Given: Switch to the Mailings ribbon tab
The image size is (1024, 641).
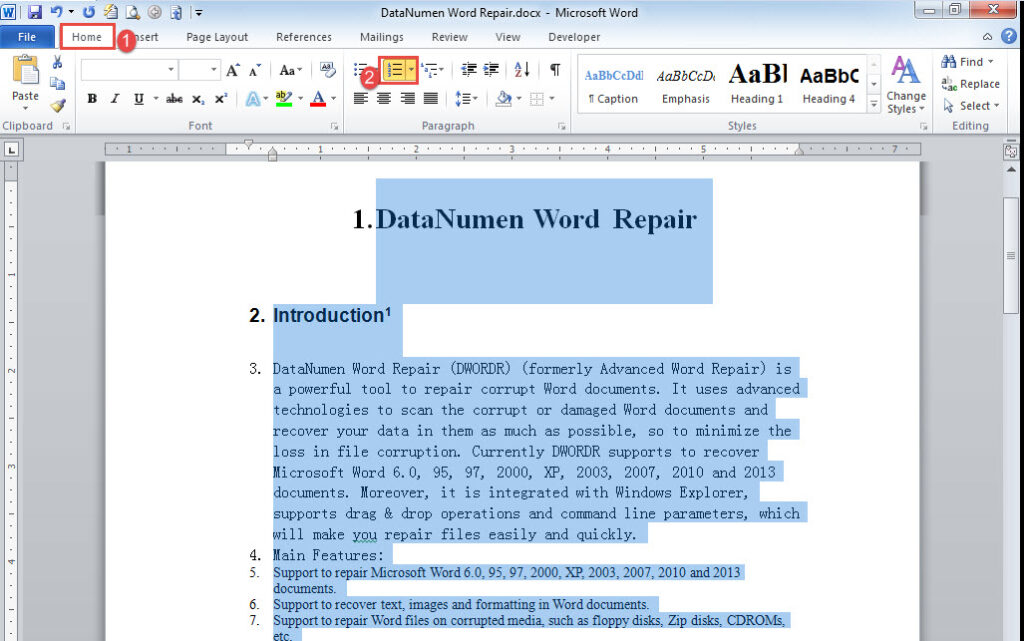Looking at the screenshot, I should click(381, 37).
